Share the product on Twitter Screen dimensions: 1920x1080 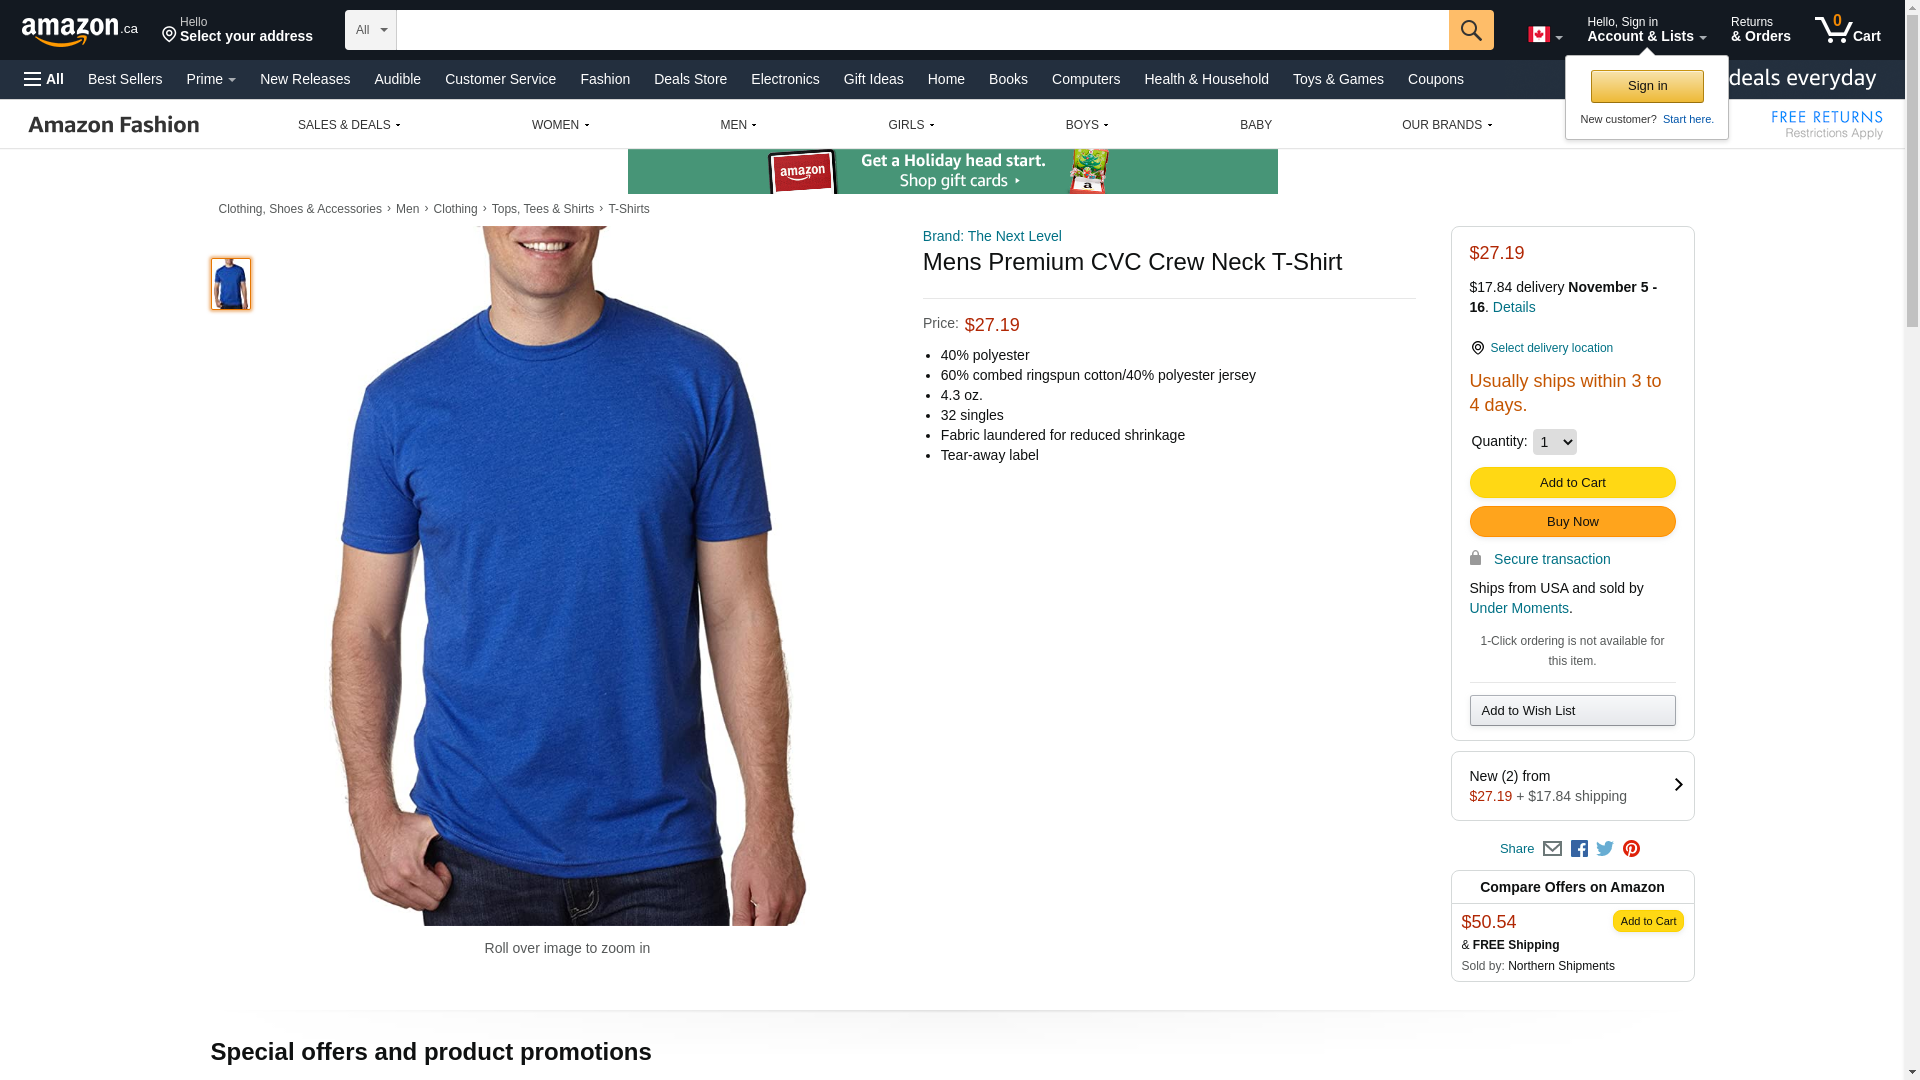1605,849
